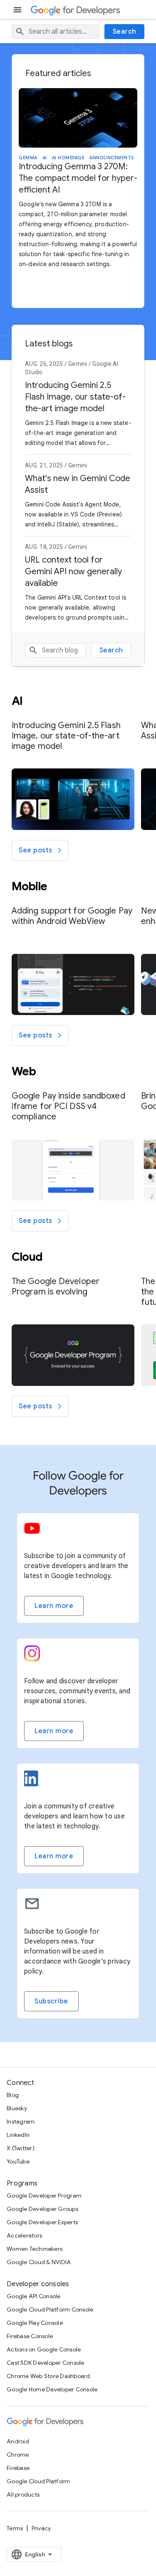Open Google Developer Program footer link

tap(44, 2196)
